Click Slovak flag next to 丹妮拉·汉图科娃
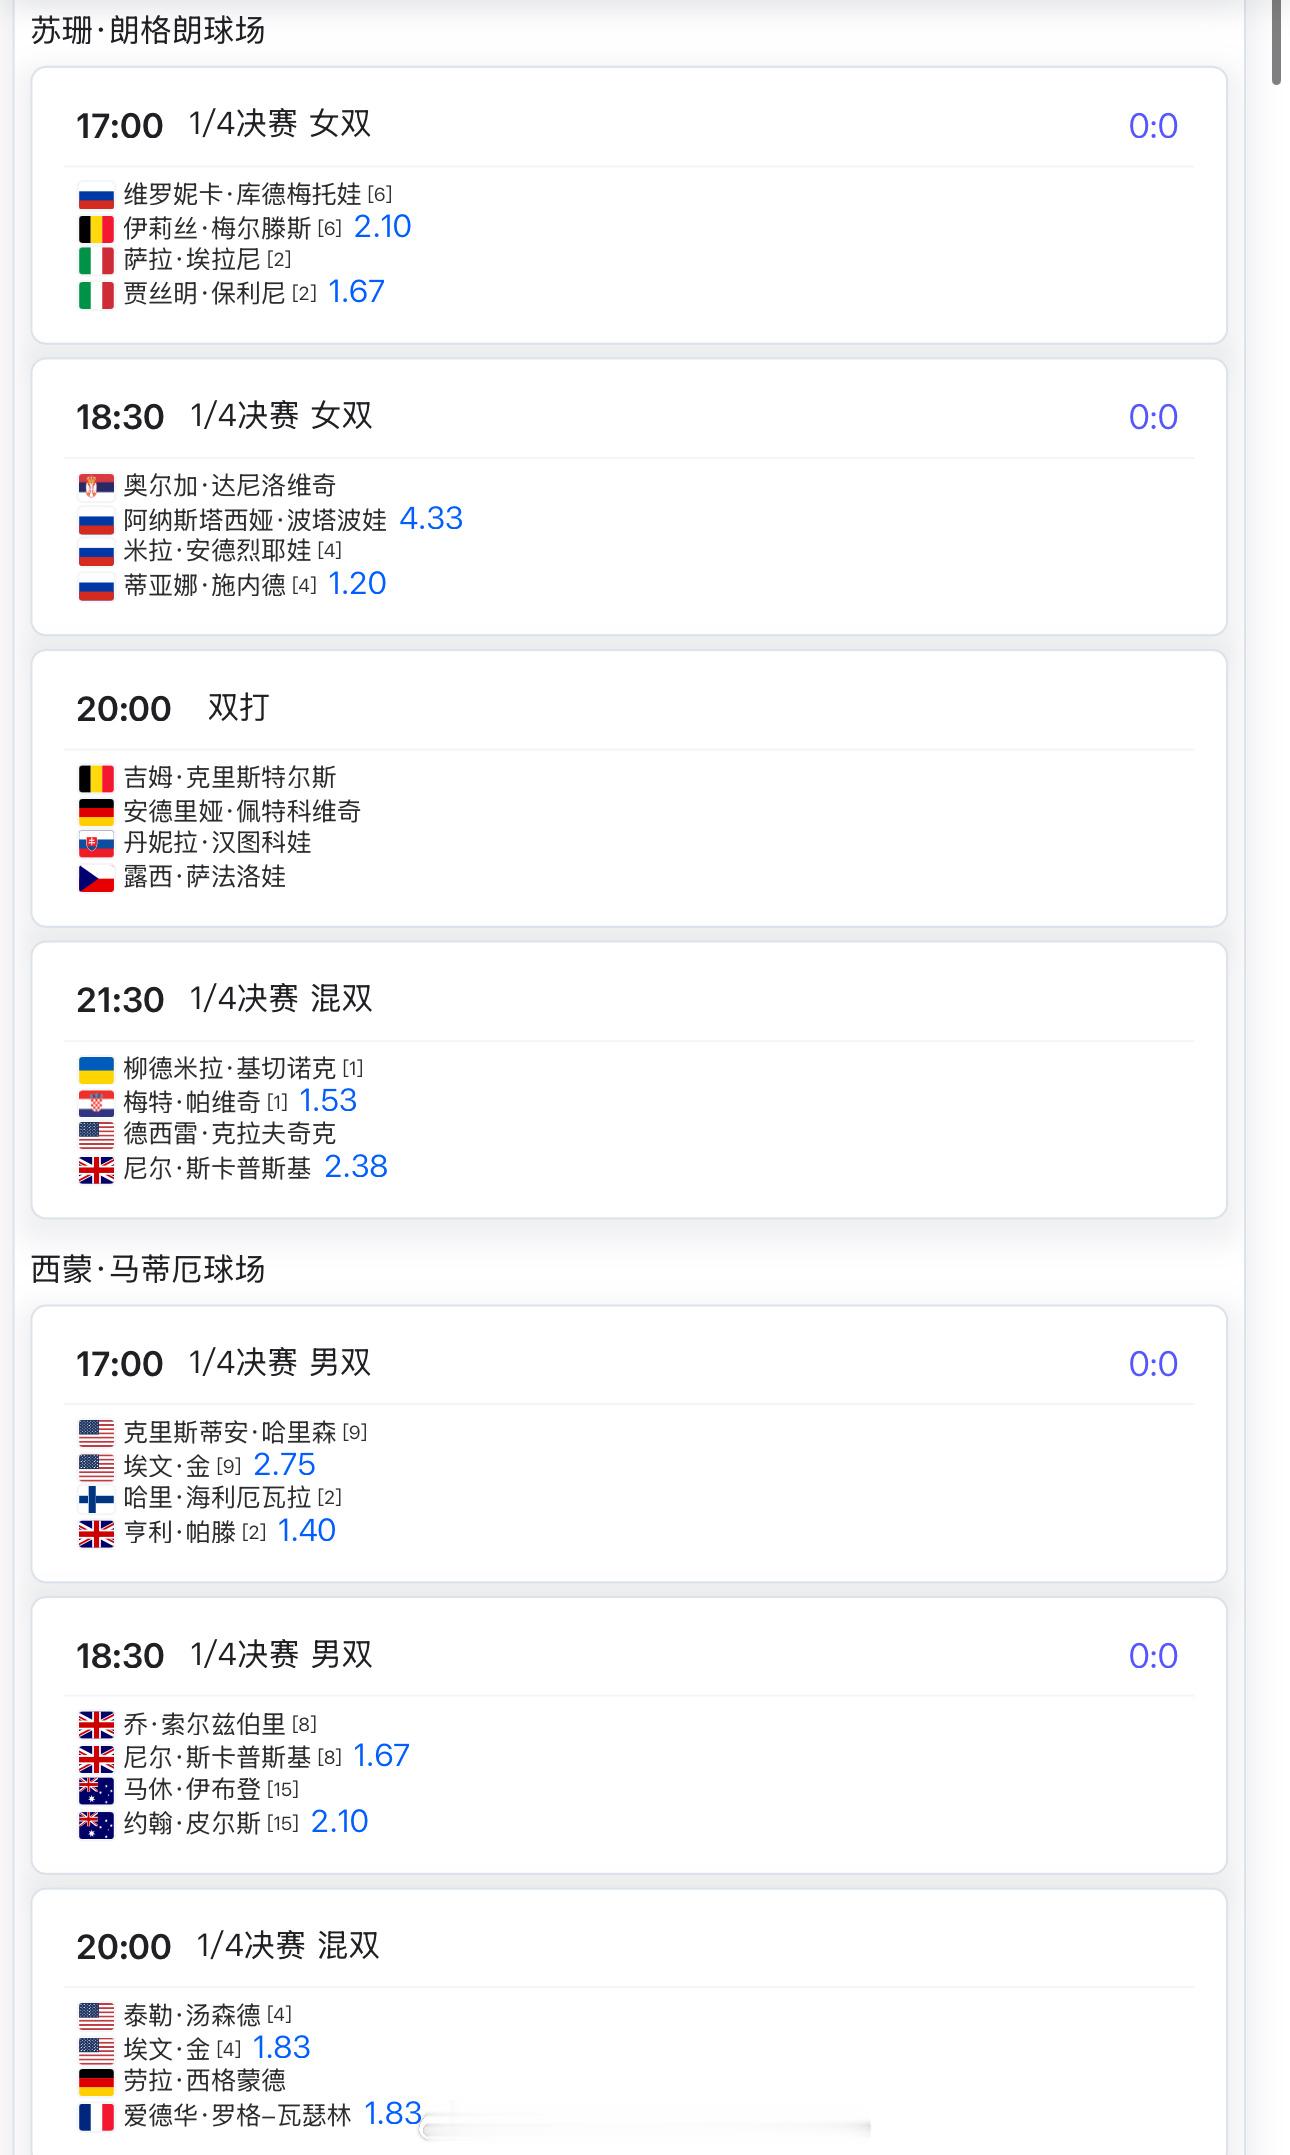The width and height of the screenshot is (1290, 2155). point(96,844)
